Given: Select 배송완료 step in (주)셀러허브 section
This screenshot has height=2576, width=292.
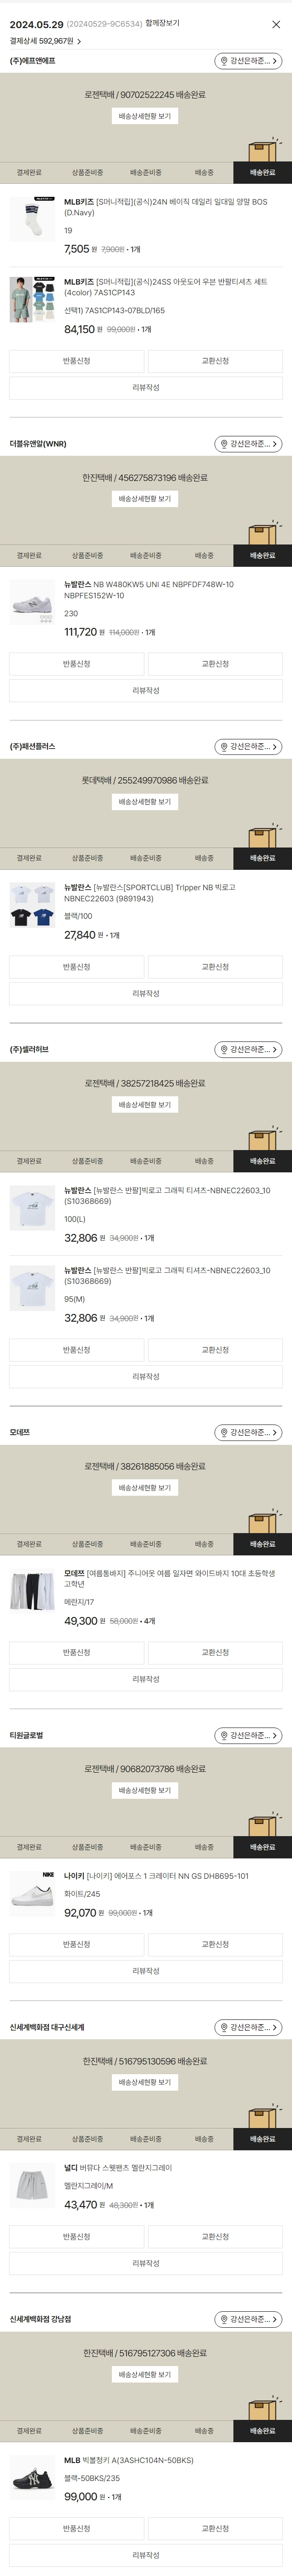Looking at the screenshot, I should 262,1161.
